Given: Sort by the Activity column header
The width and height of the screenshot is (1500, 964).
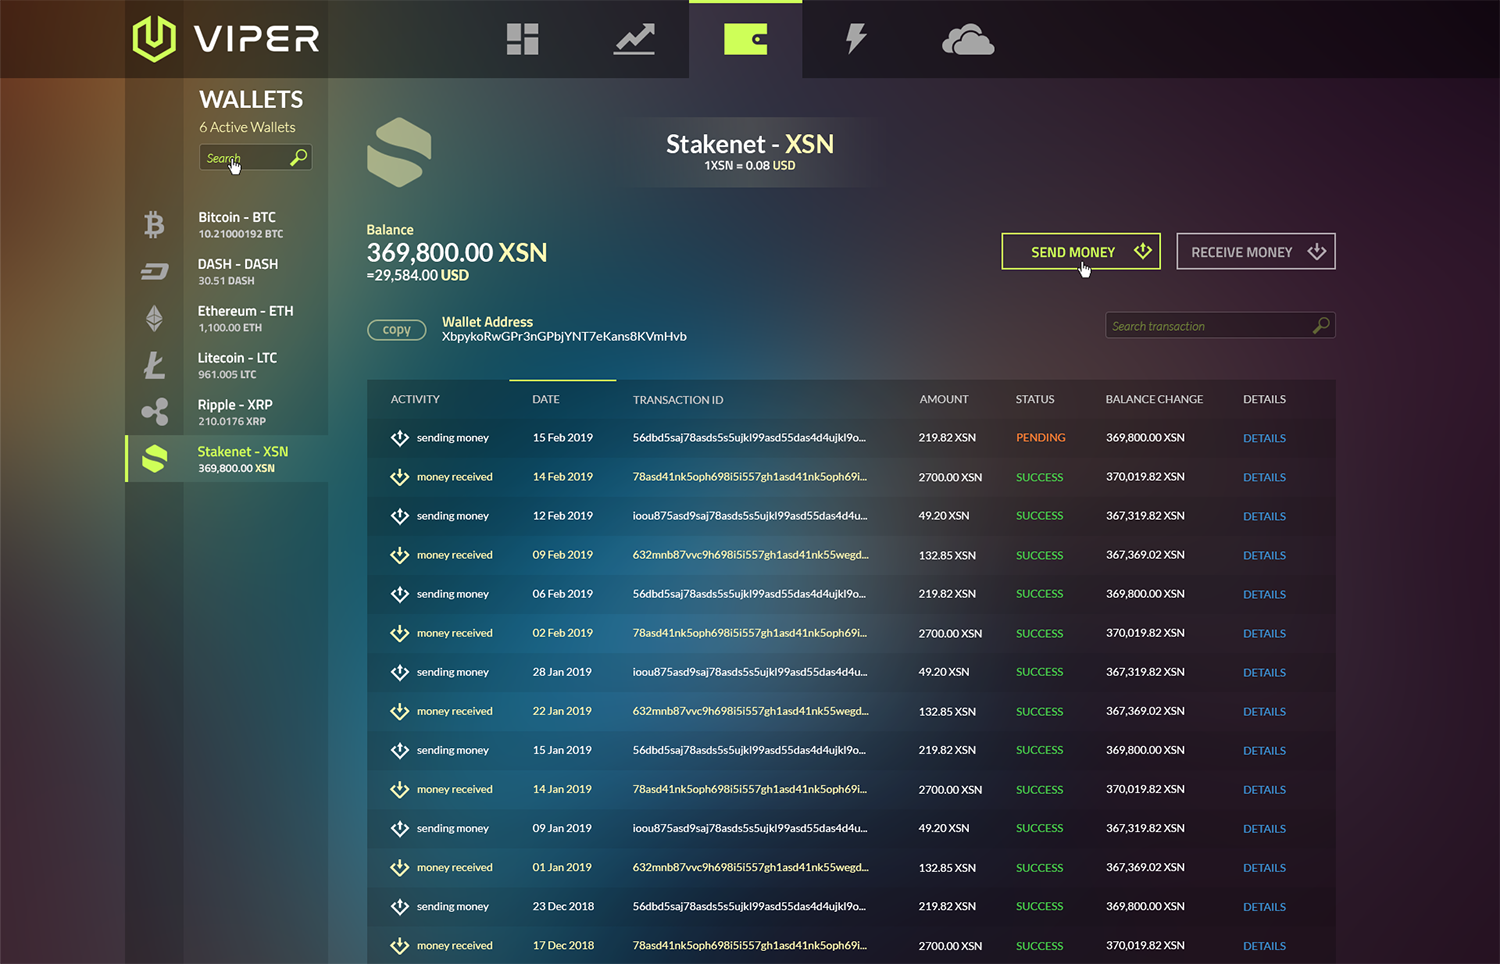Looking at the screenshot, I should click(415, 399).
